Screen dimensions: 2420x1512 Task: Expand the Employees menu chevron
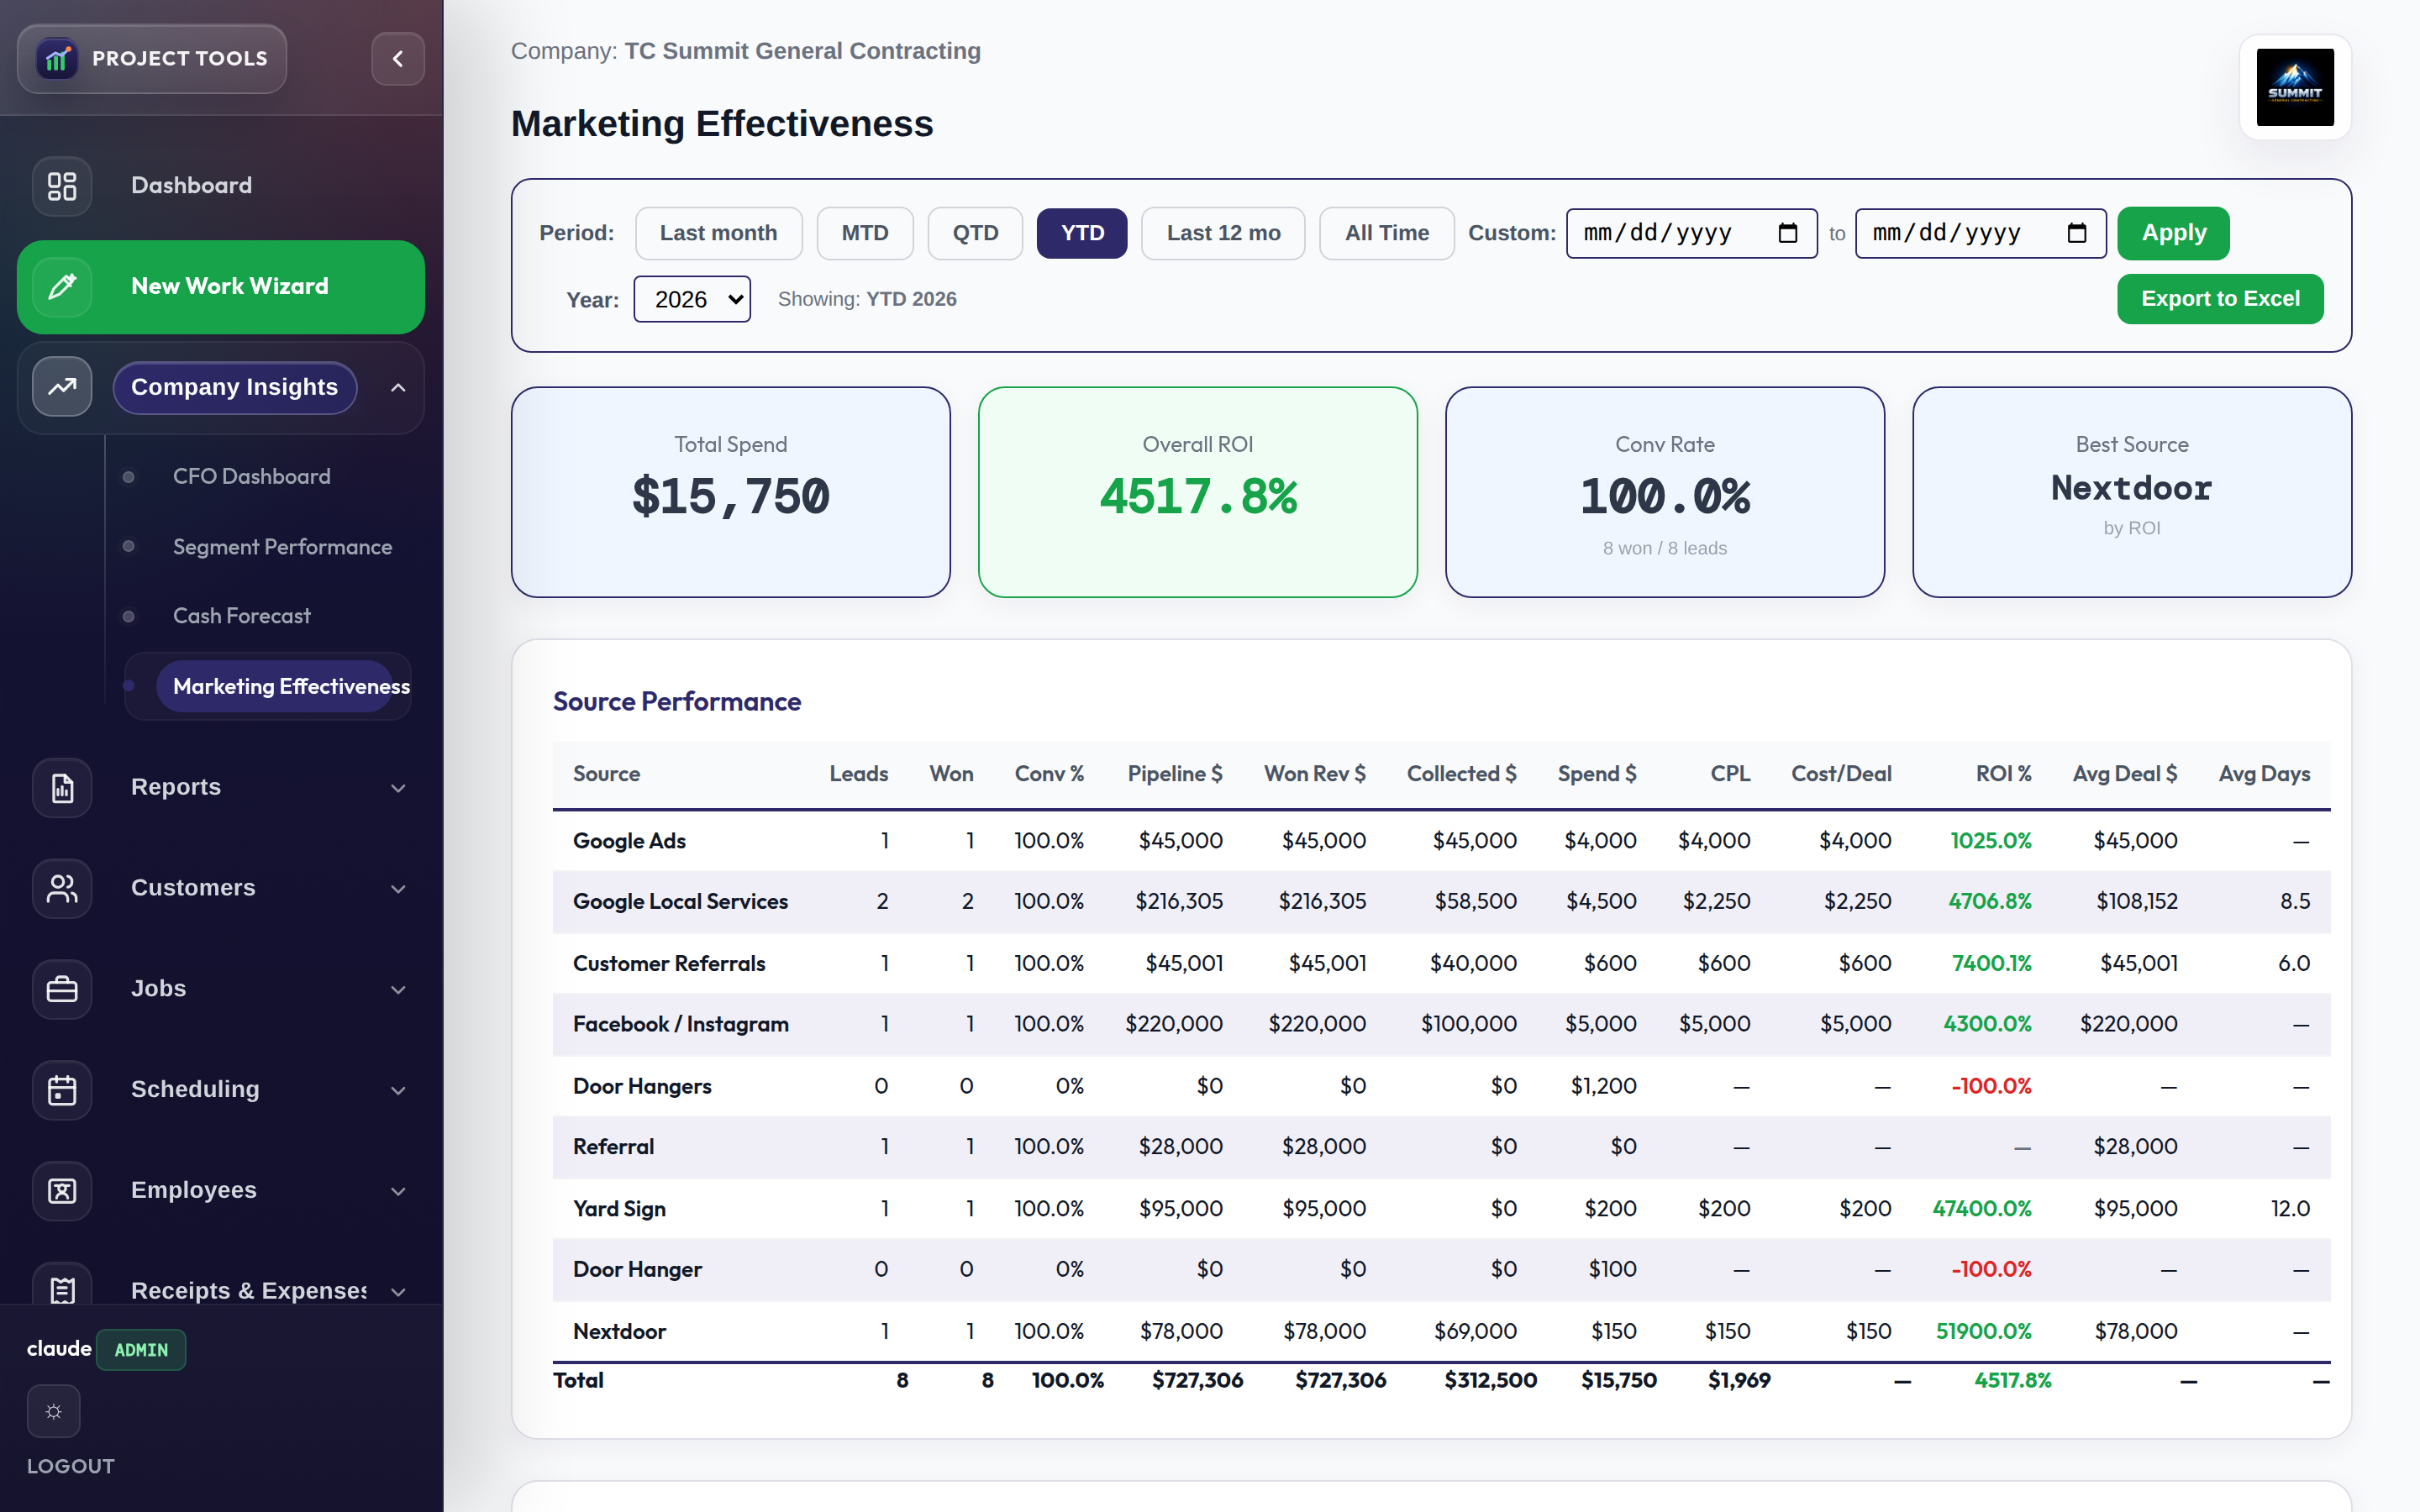(x=398, y=1192)
